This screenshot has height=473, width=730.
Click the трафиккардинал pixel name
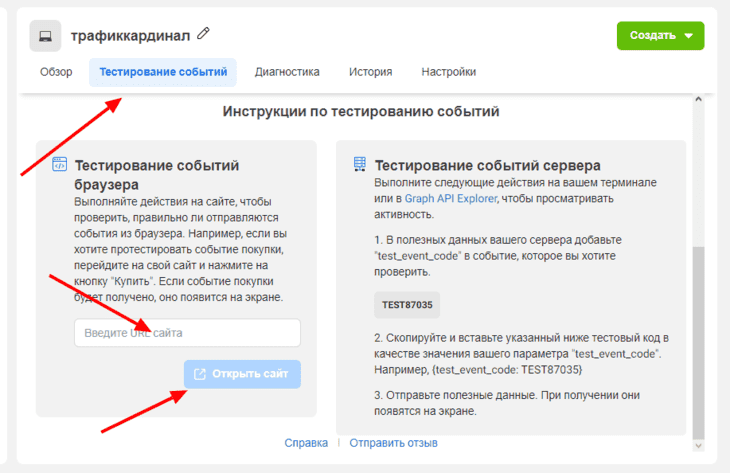coord(130,36)
